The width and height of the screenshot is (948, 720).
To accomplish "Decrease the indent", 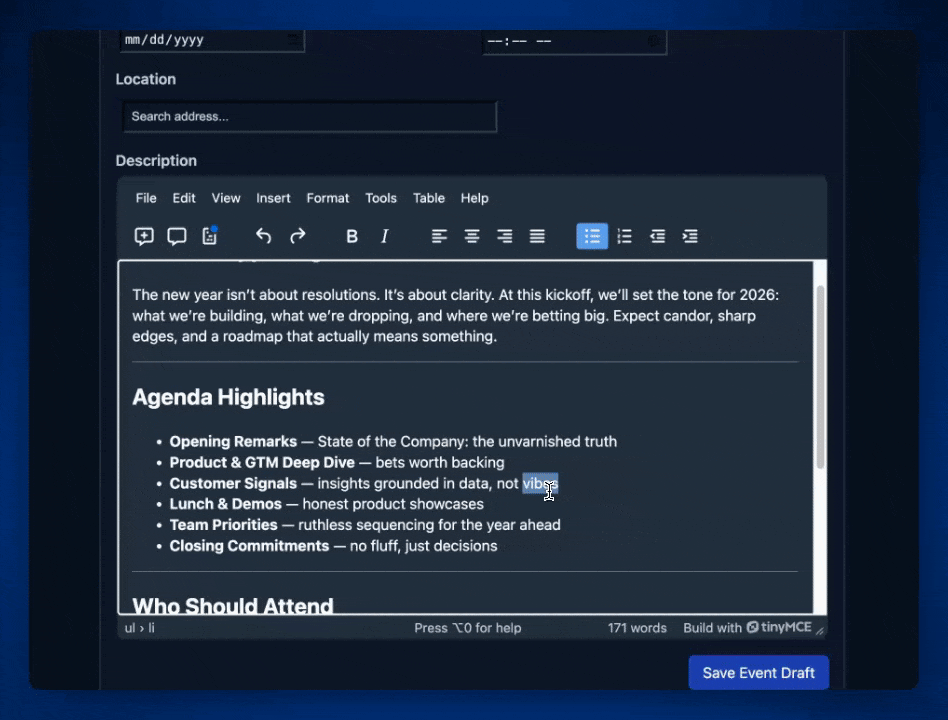I will pyautogui.click(x=657, y=236).
